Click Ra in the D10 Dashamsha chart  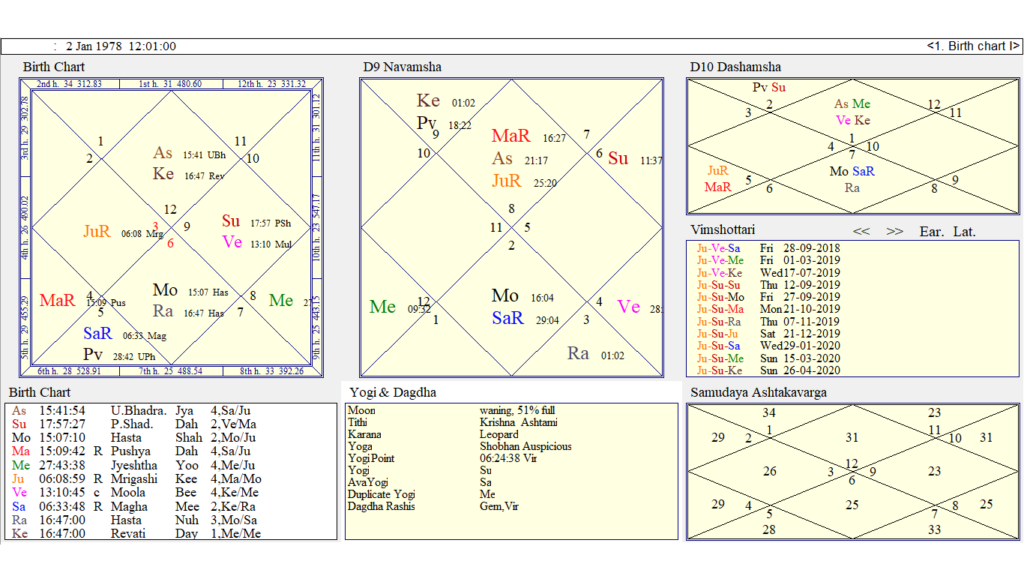pyautogui.click(x=852, y=188)
